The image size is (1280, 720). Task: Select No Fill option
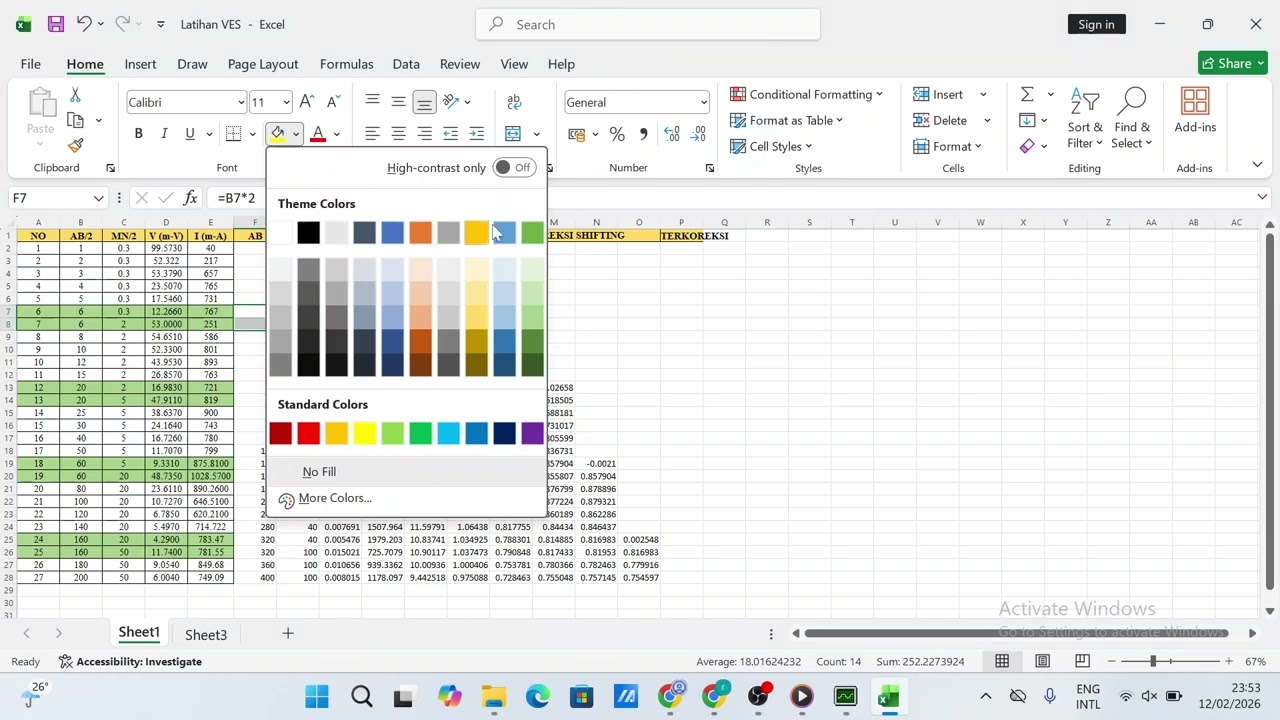point(319,472)
